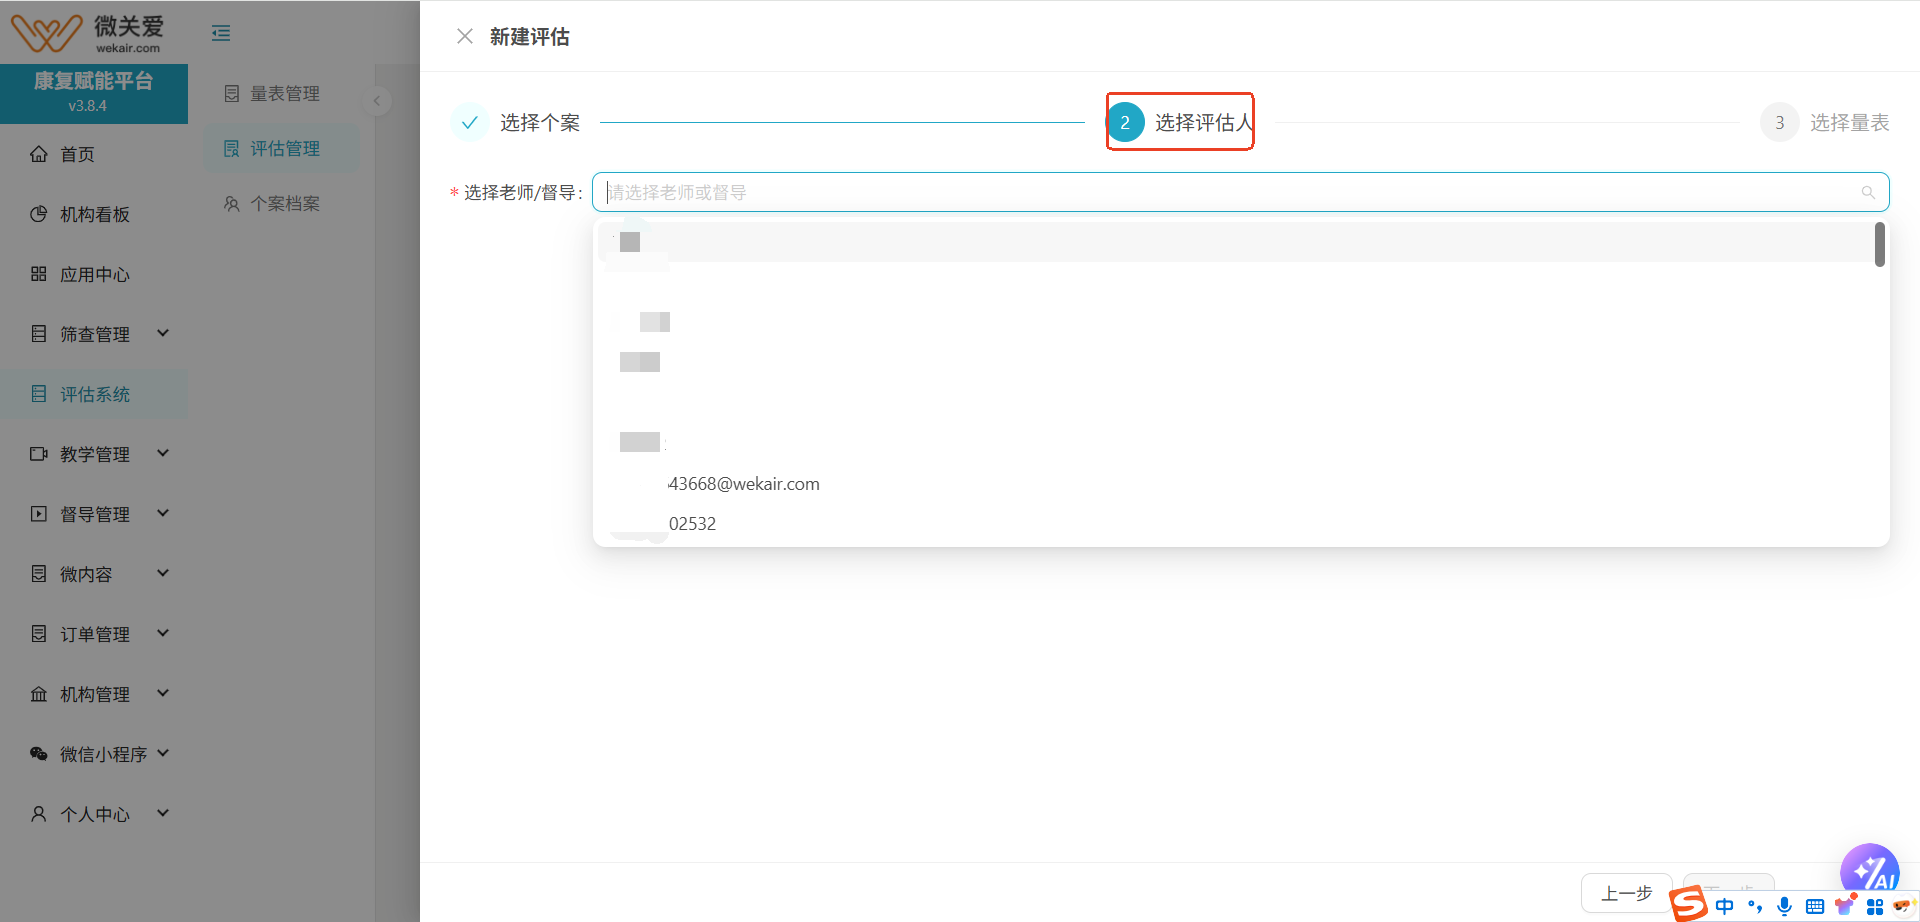The image size is (1920, 922).
Task: Click the microphone icon in IME toolbar
Action: [1784, 906]
